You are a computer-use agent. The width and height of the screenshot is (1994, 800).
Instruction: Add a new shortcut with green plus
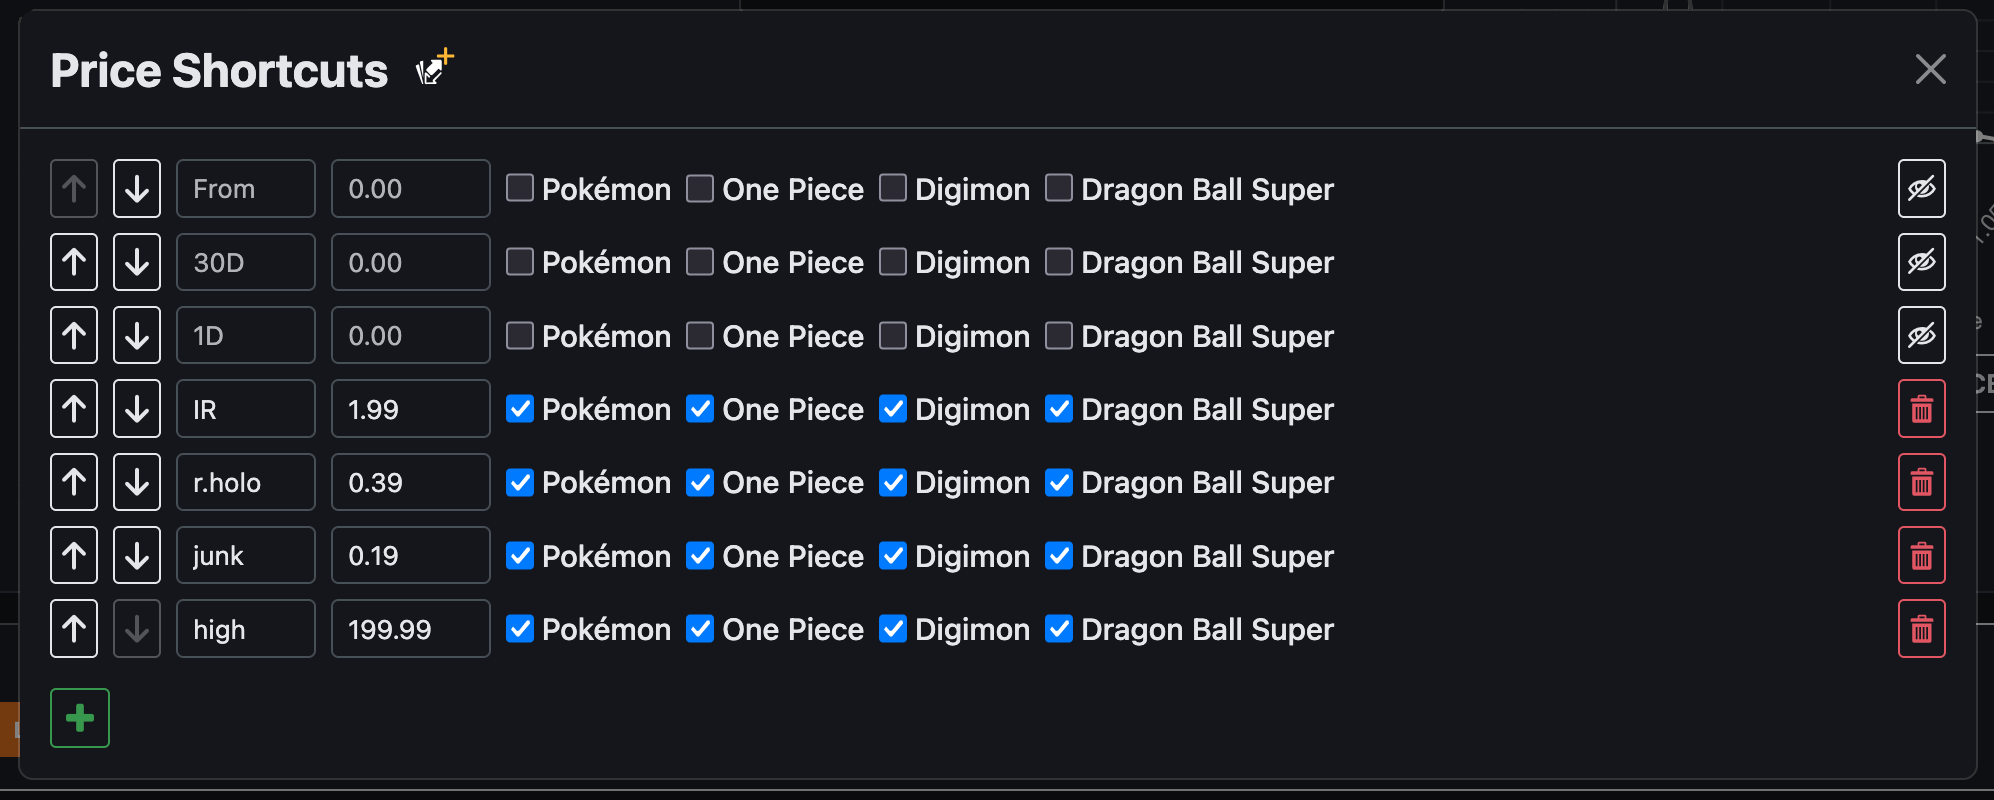[80, 718]
